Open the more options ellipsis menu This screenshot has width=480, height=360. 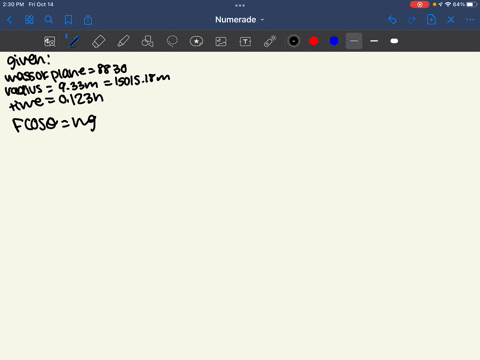click(470, 20)
